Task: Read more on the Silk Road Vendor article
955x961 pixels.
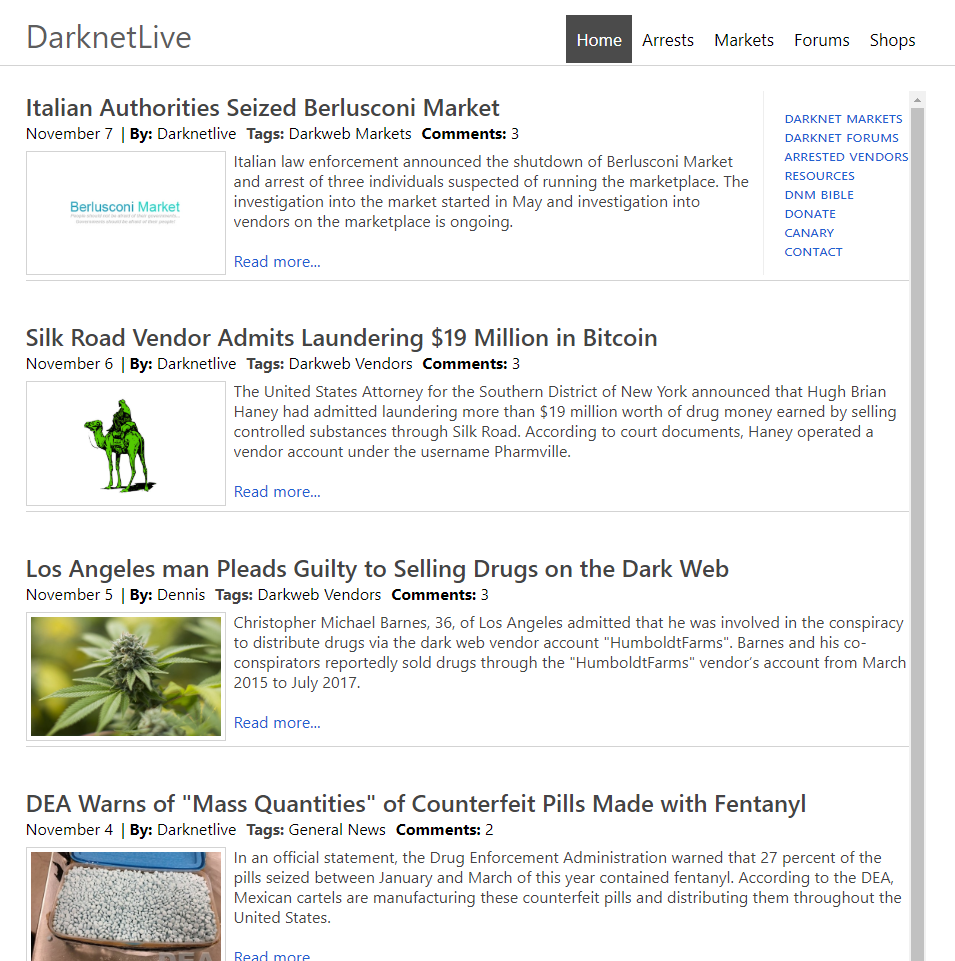Action: 276,492
